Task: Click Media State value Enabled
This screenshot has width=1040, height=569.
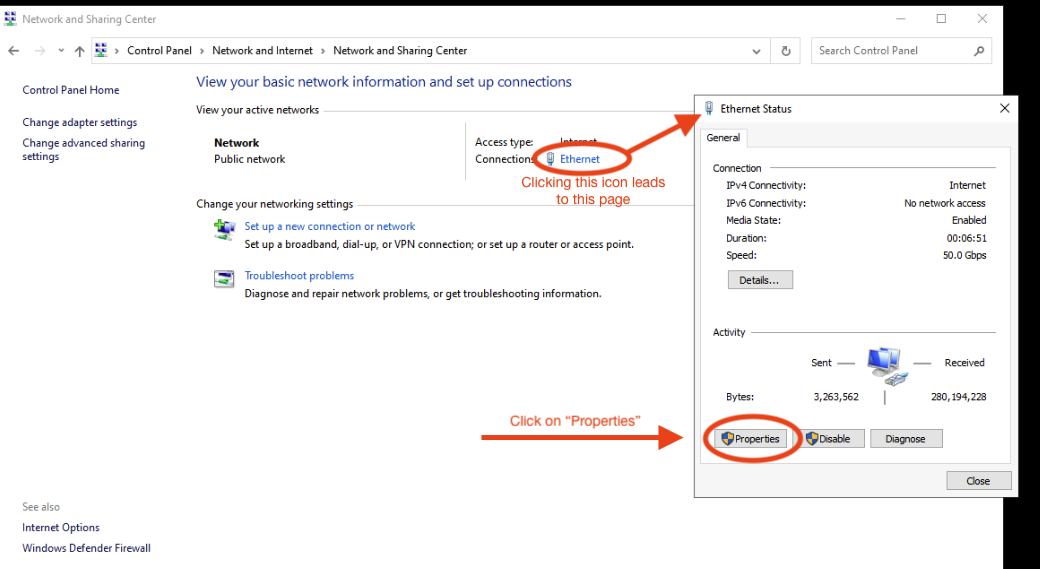Action: [x=969, y=220]
